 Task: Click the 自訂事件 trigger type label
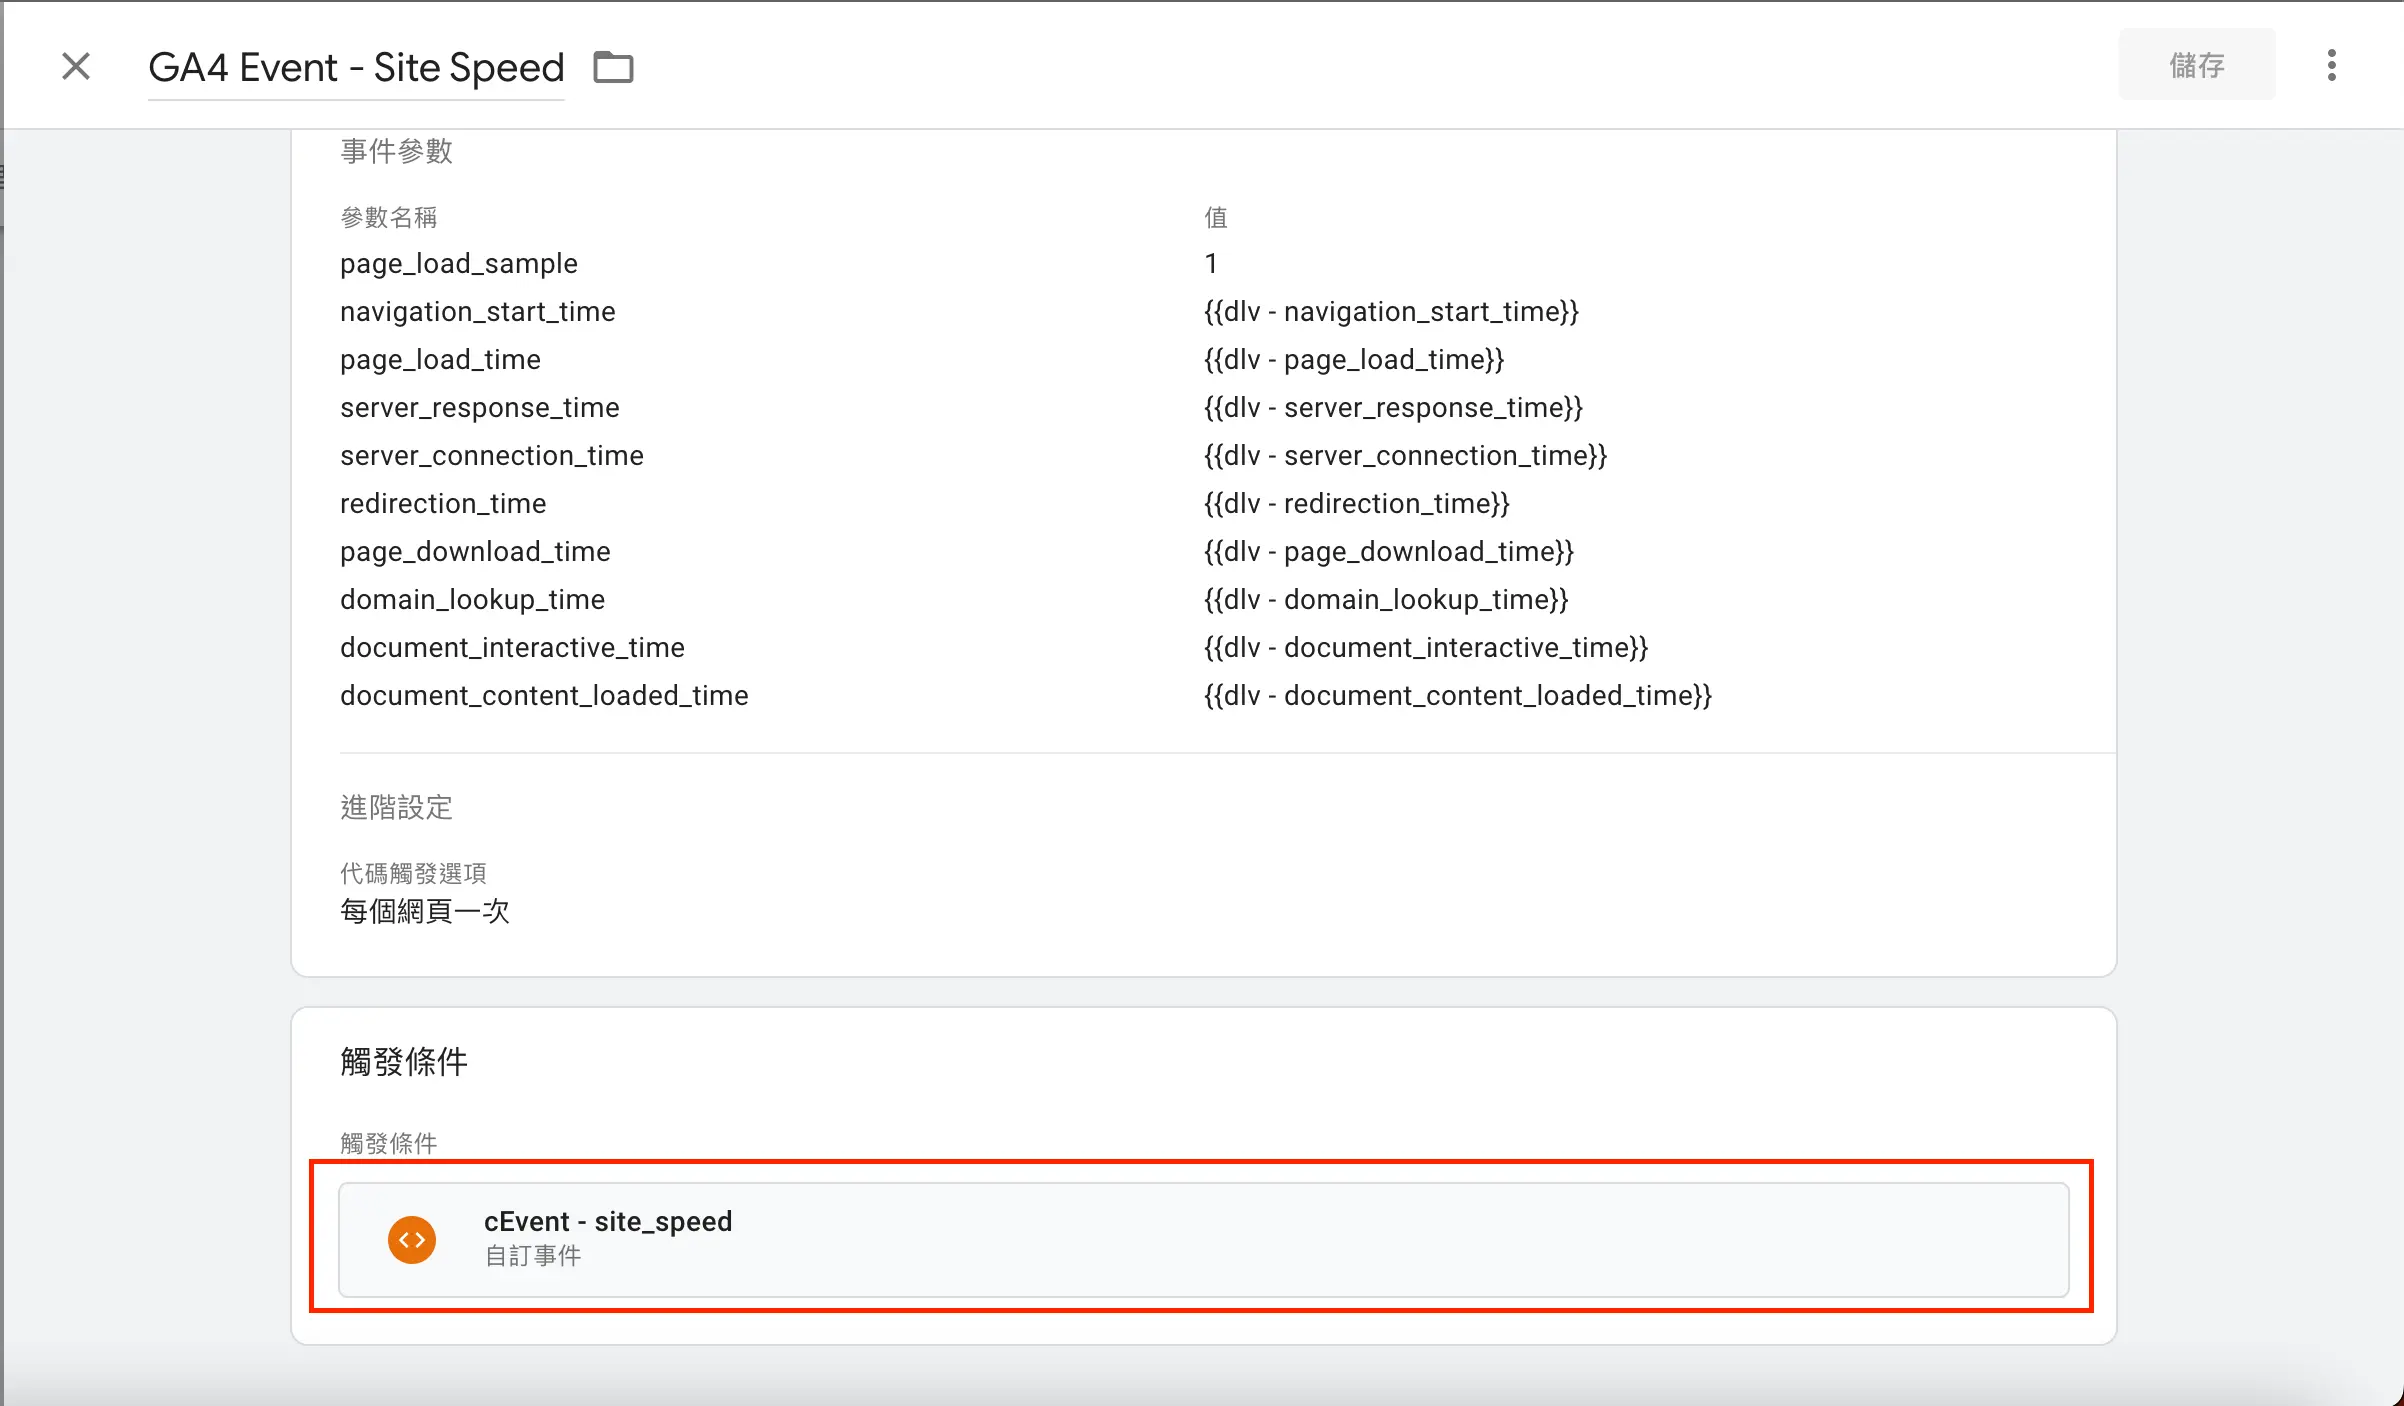point(532,1256)
